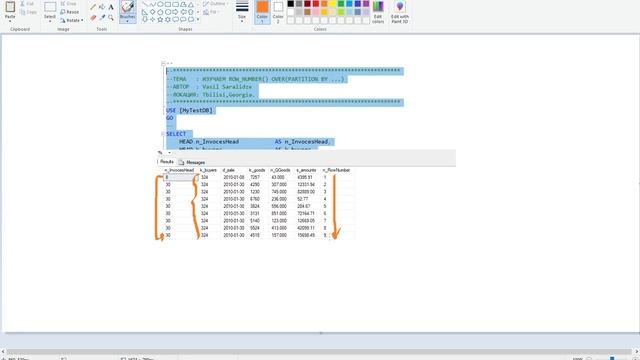Image resolution: width=640 pixels, height=360 pixels.
Task: Click the 'n_RowNumber' column header
Action: tap(336, 170)
